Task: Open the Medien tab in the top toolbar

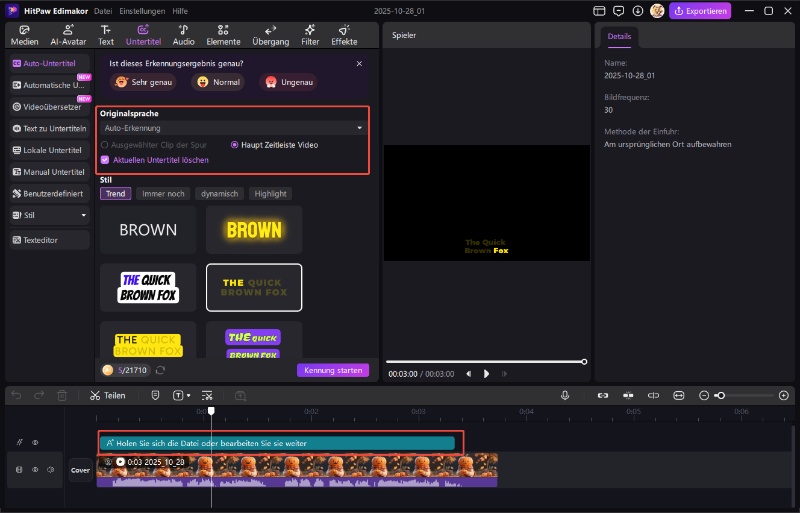Action: 25,35
